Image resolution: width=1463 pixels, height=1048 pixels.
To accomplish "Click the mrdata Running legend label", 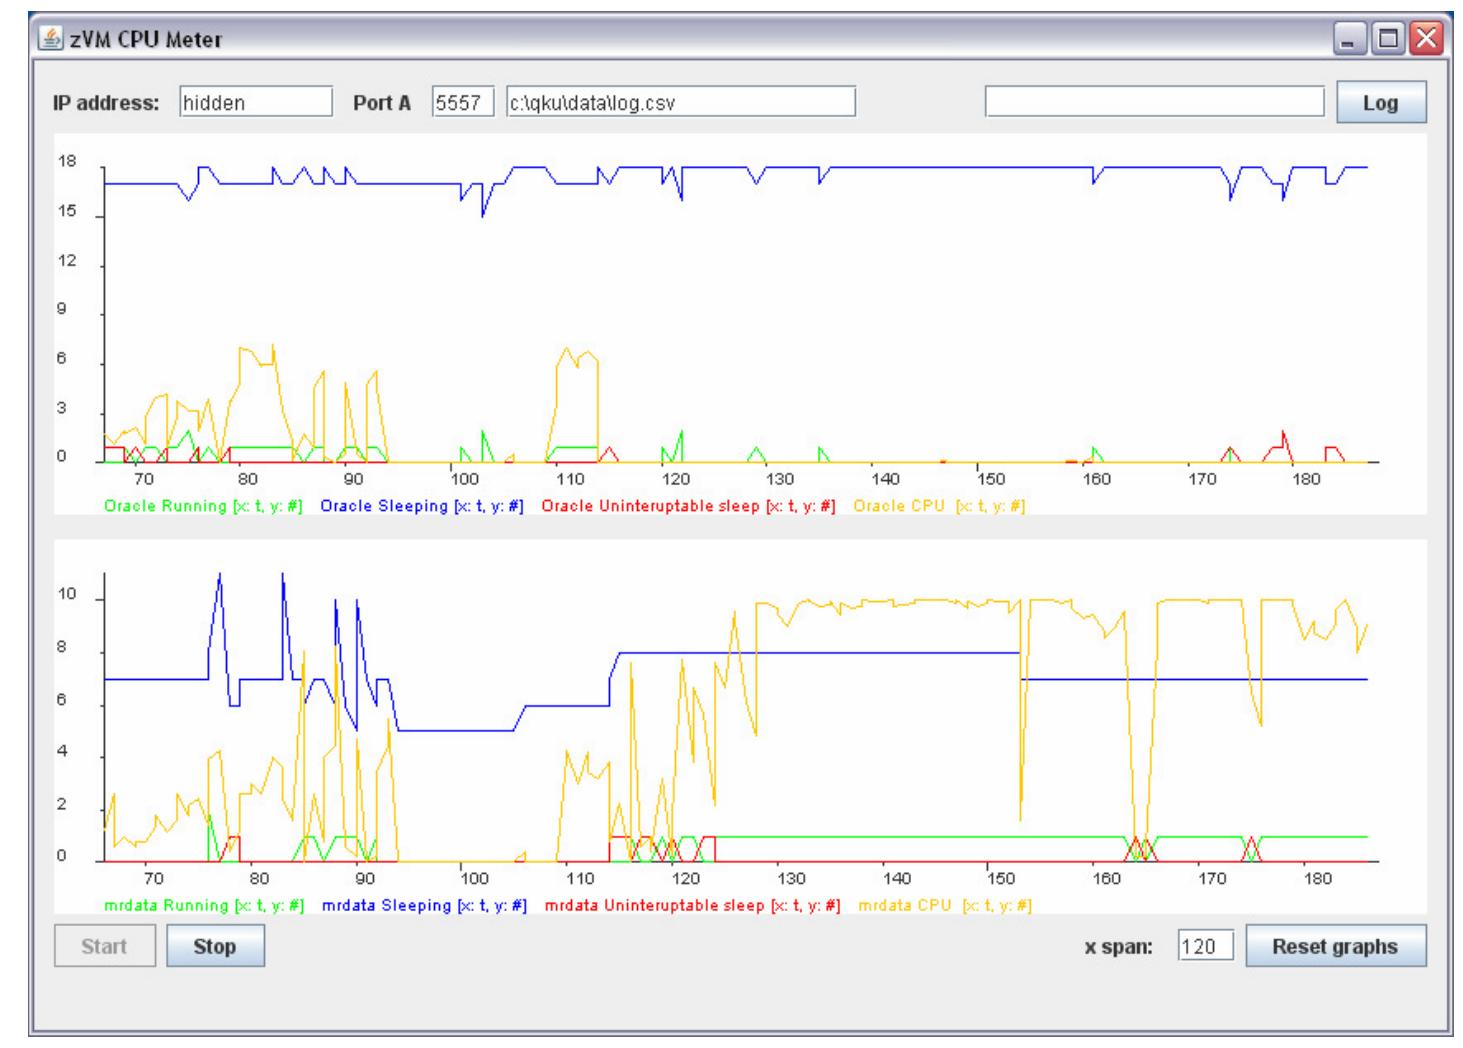I will 204,905.
